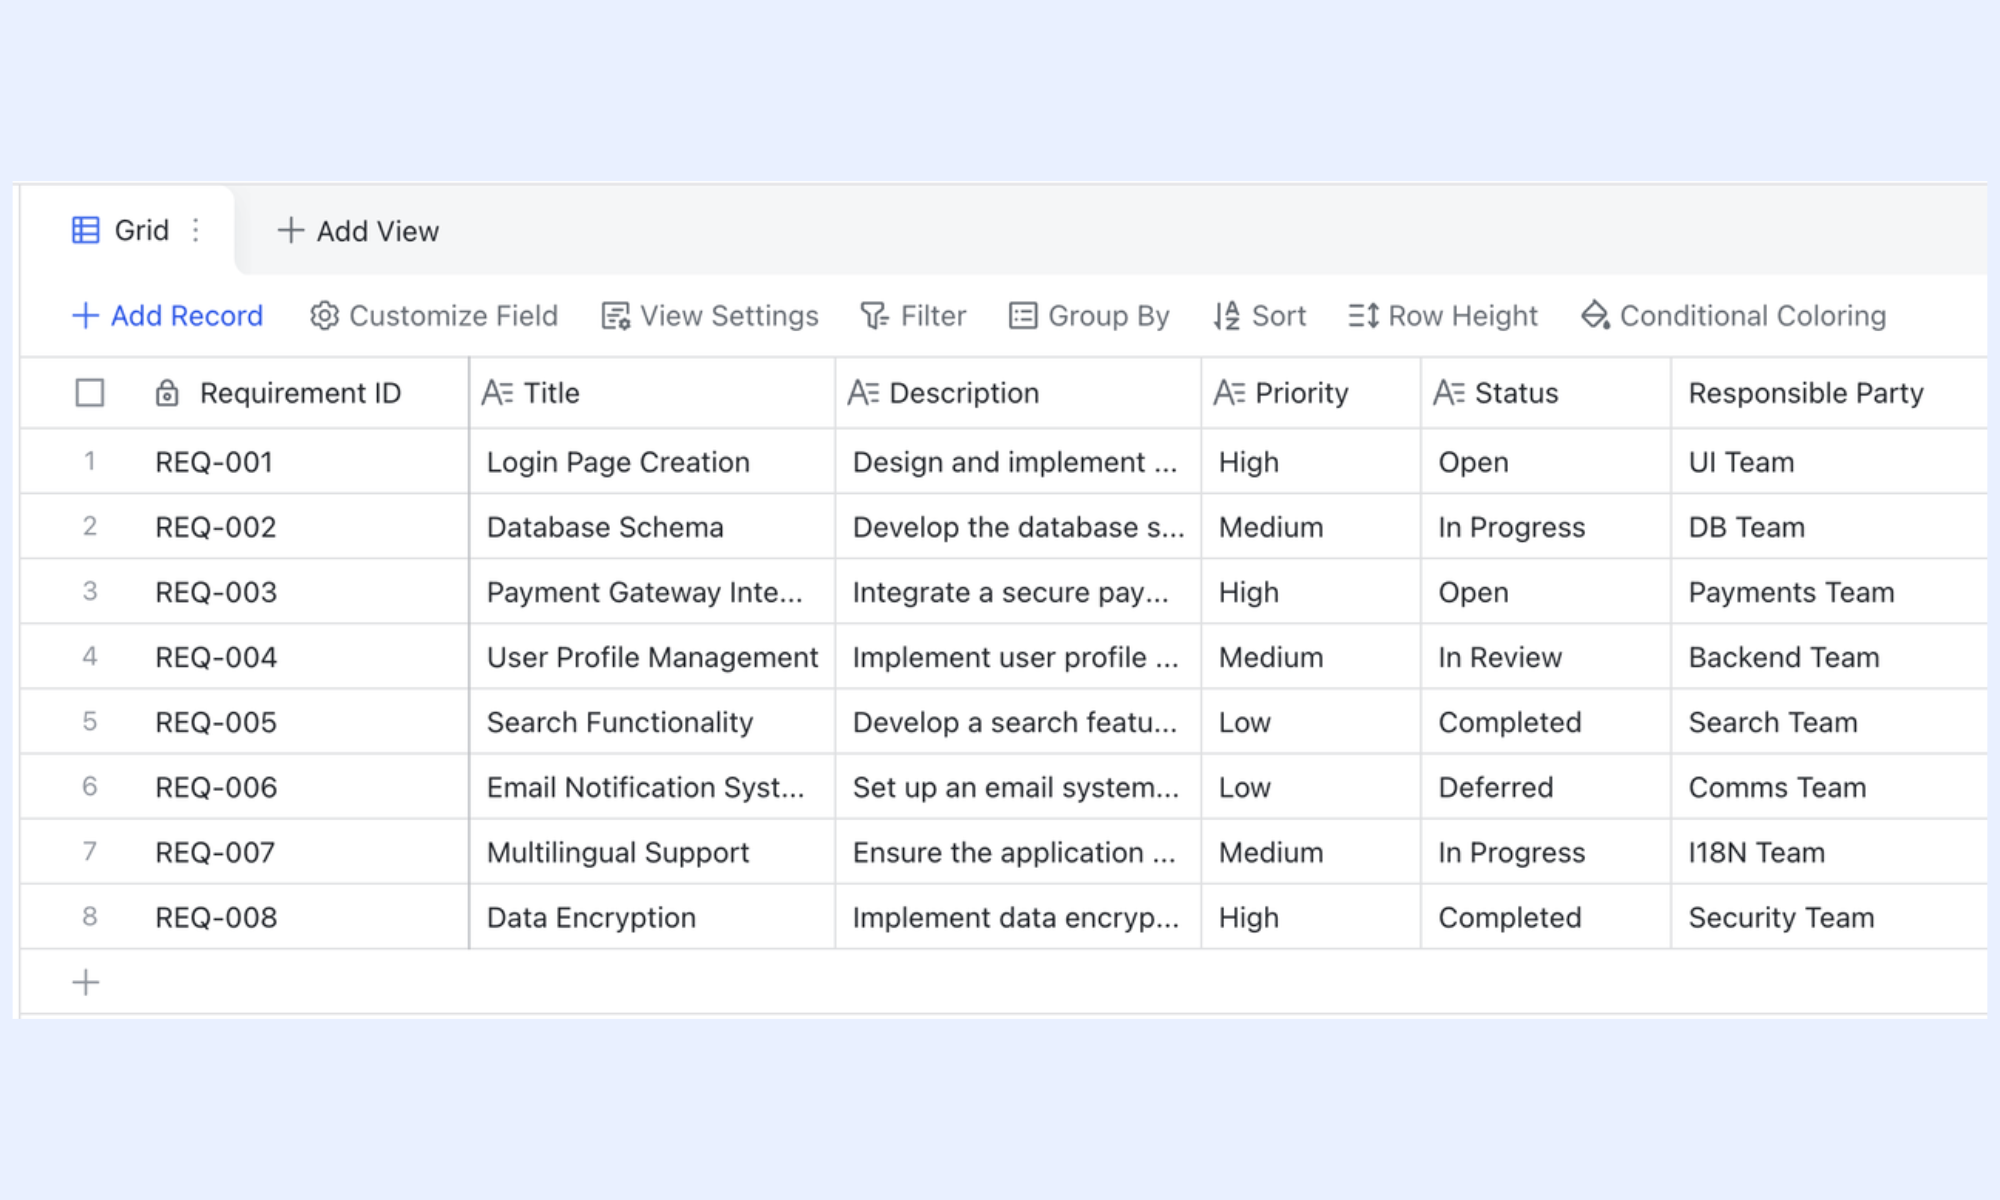Click the Deferred status cell
This screenshot has height=1200, width=2000.
[1546, 787]
